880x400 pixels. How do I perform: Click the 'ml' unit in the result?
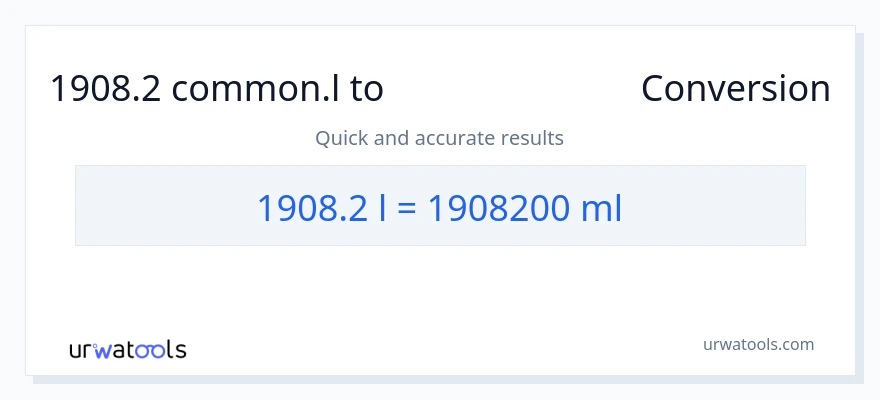pyautogui.click(x=602, y=208)
